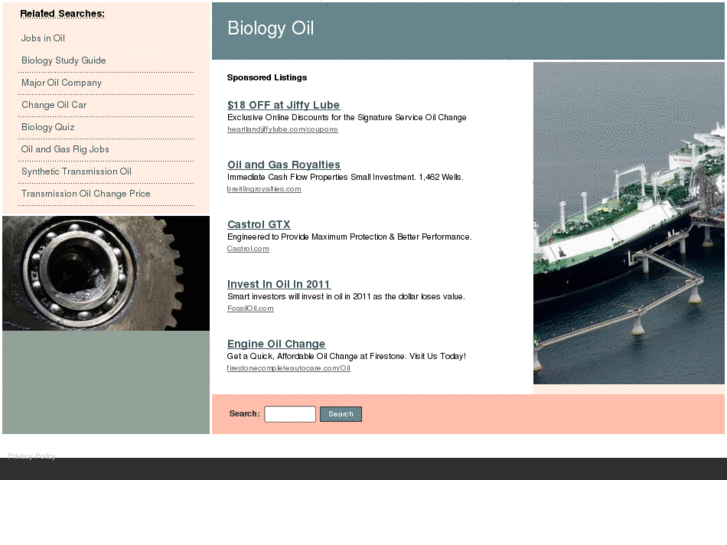
Task: Open the Invest In Oil In 2011 listing
Action: point(279,284)
